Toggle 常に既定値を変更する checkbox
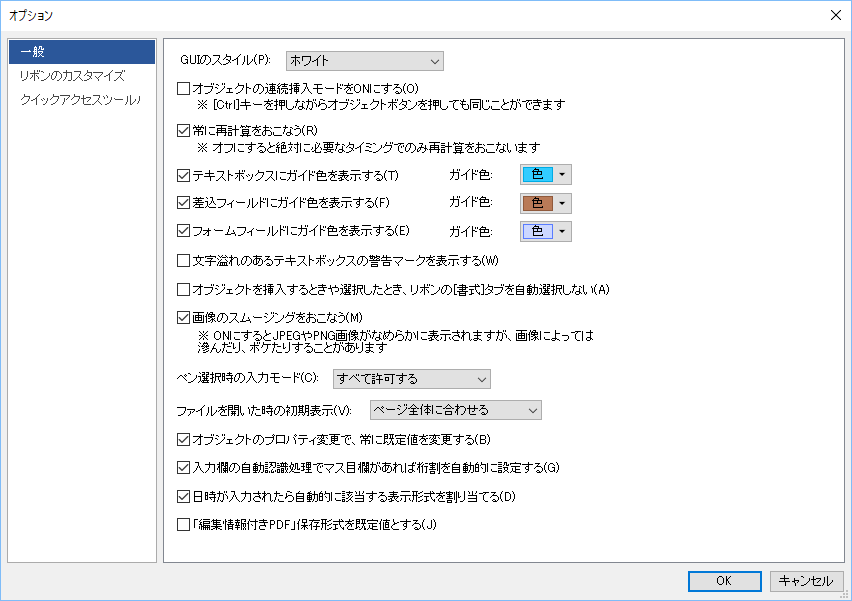 [184, 440]
